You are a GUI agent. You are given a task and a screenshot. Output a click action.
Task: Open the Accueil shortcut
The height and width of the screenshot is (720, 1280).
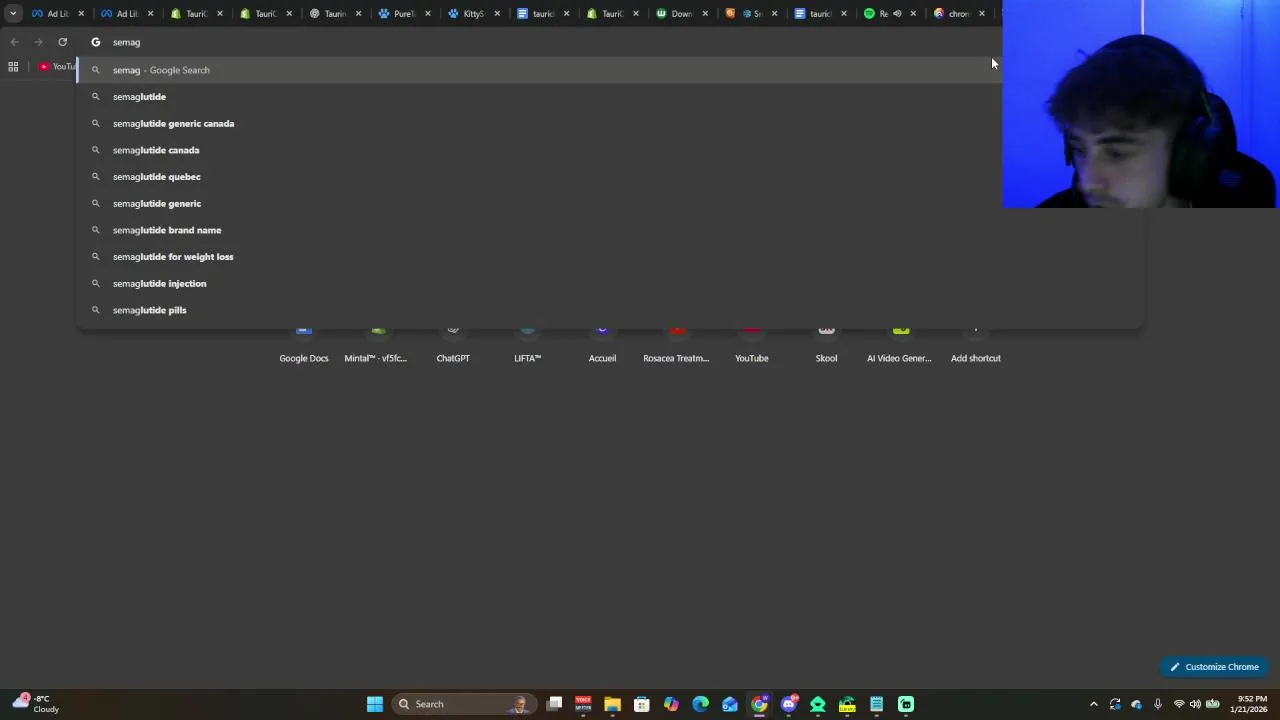click(602, 345)
